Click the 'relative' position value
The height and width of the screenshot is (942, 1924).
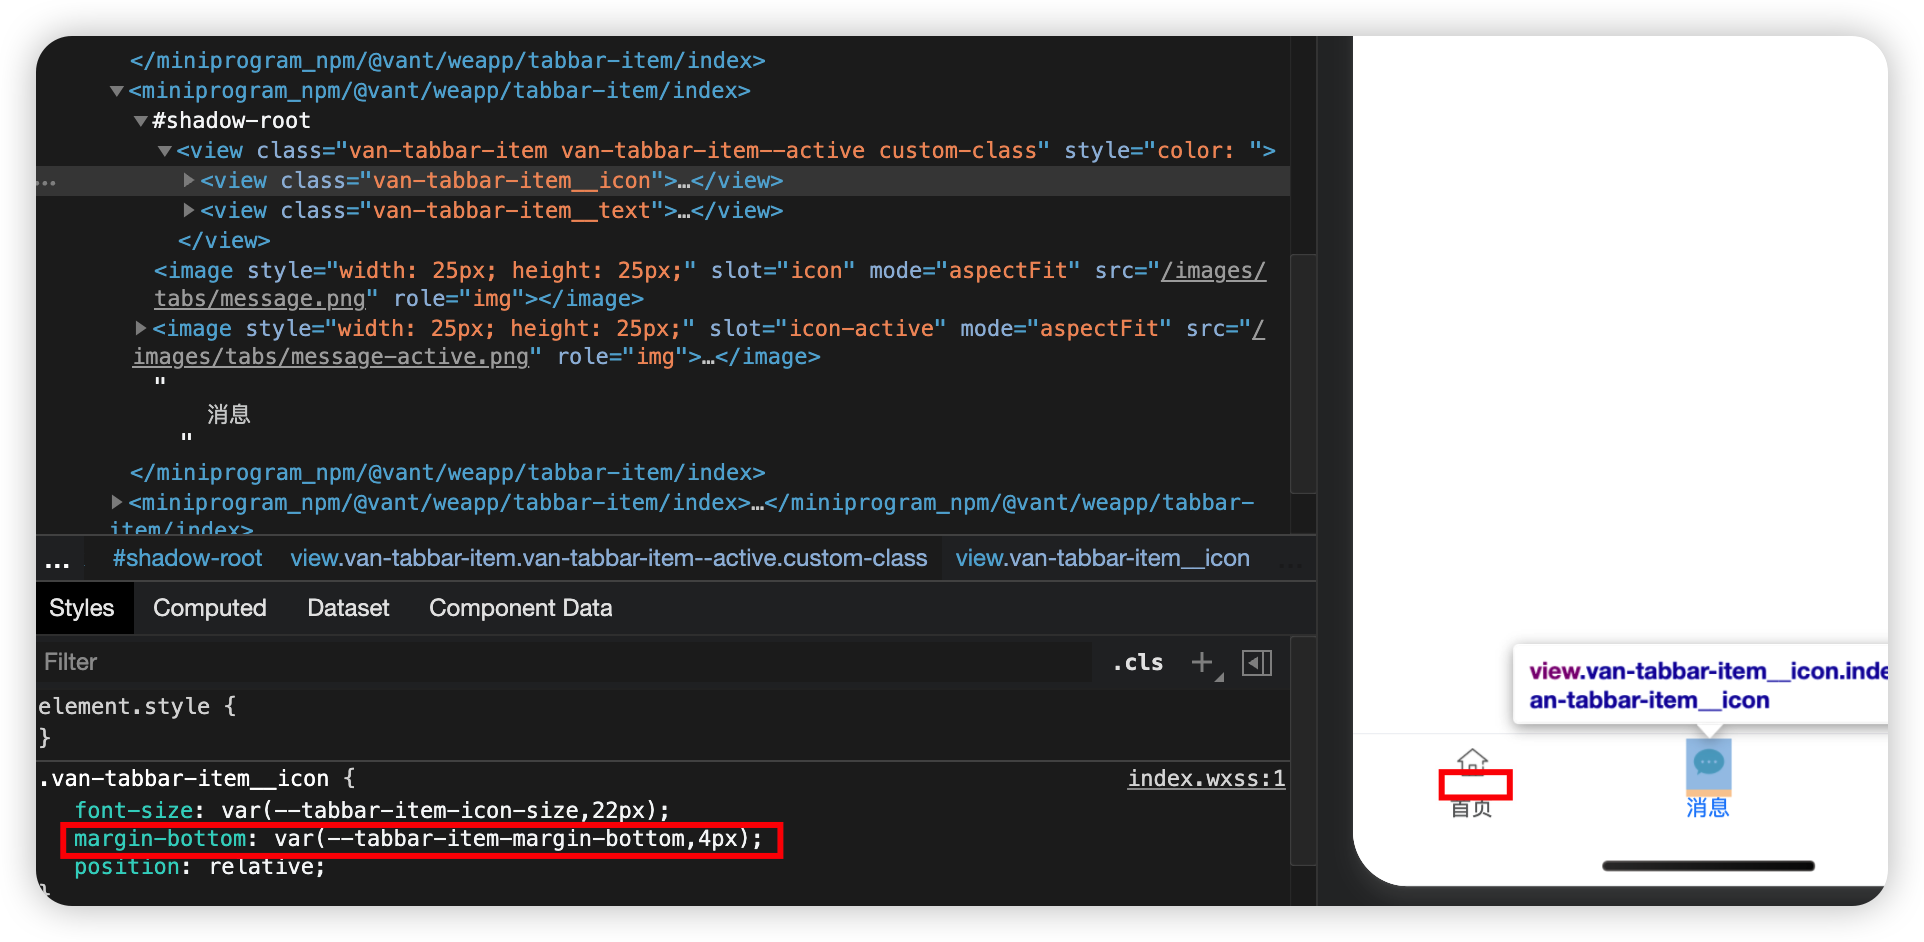coord(262,867)
